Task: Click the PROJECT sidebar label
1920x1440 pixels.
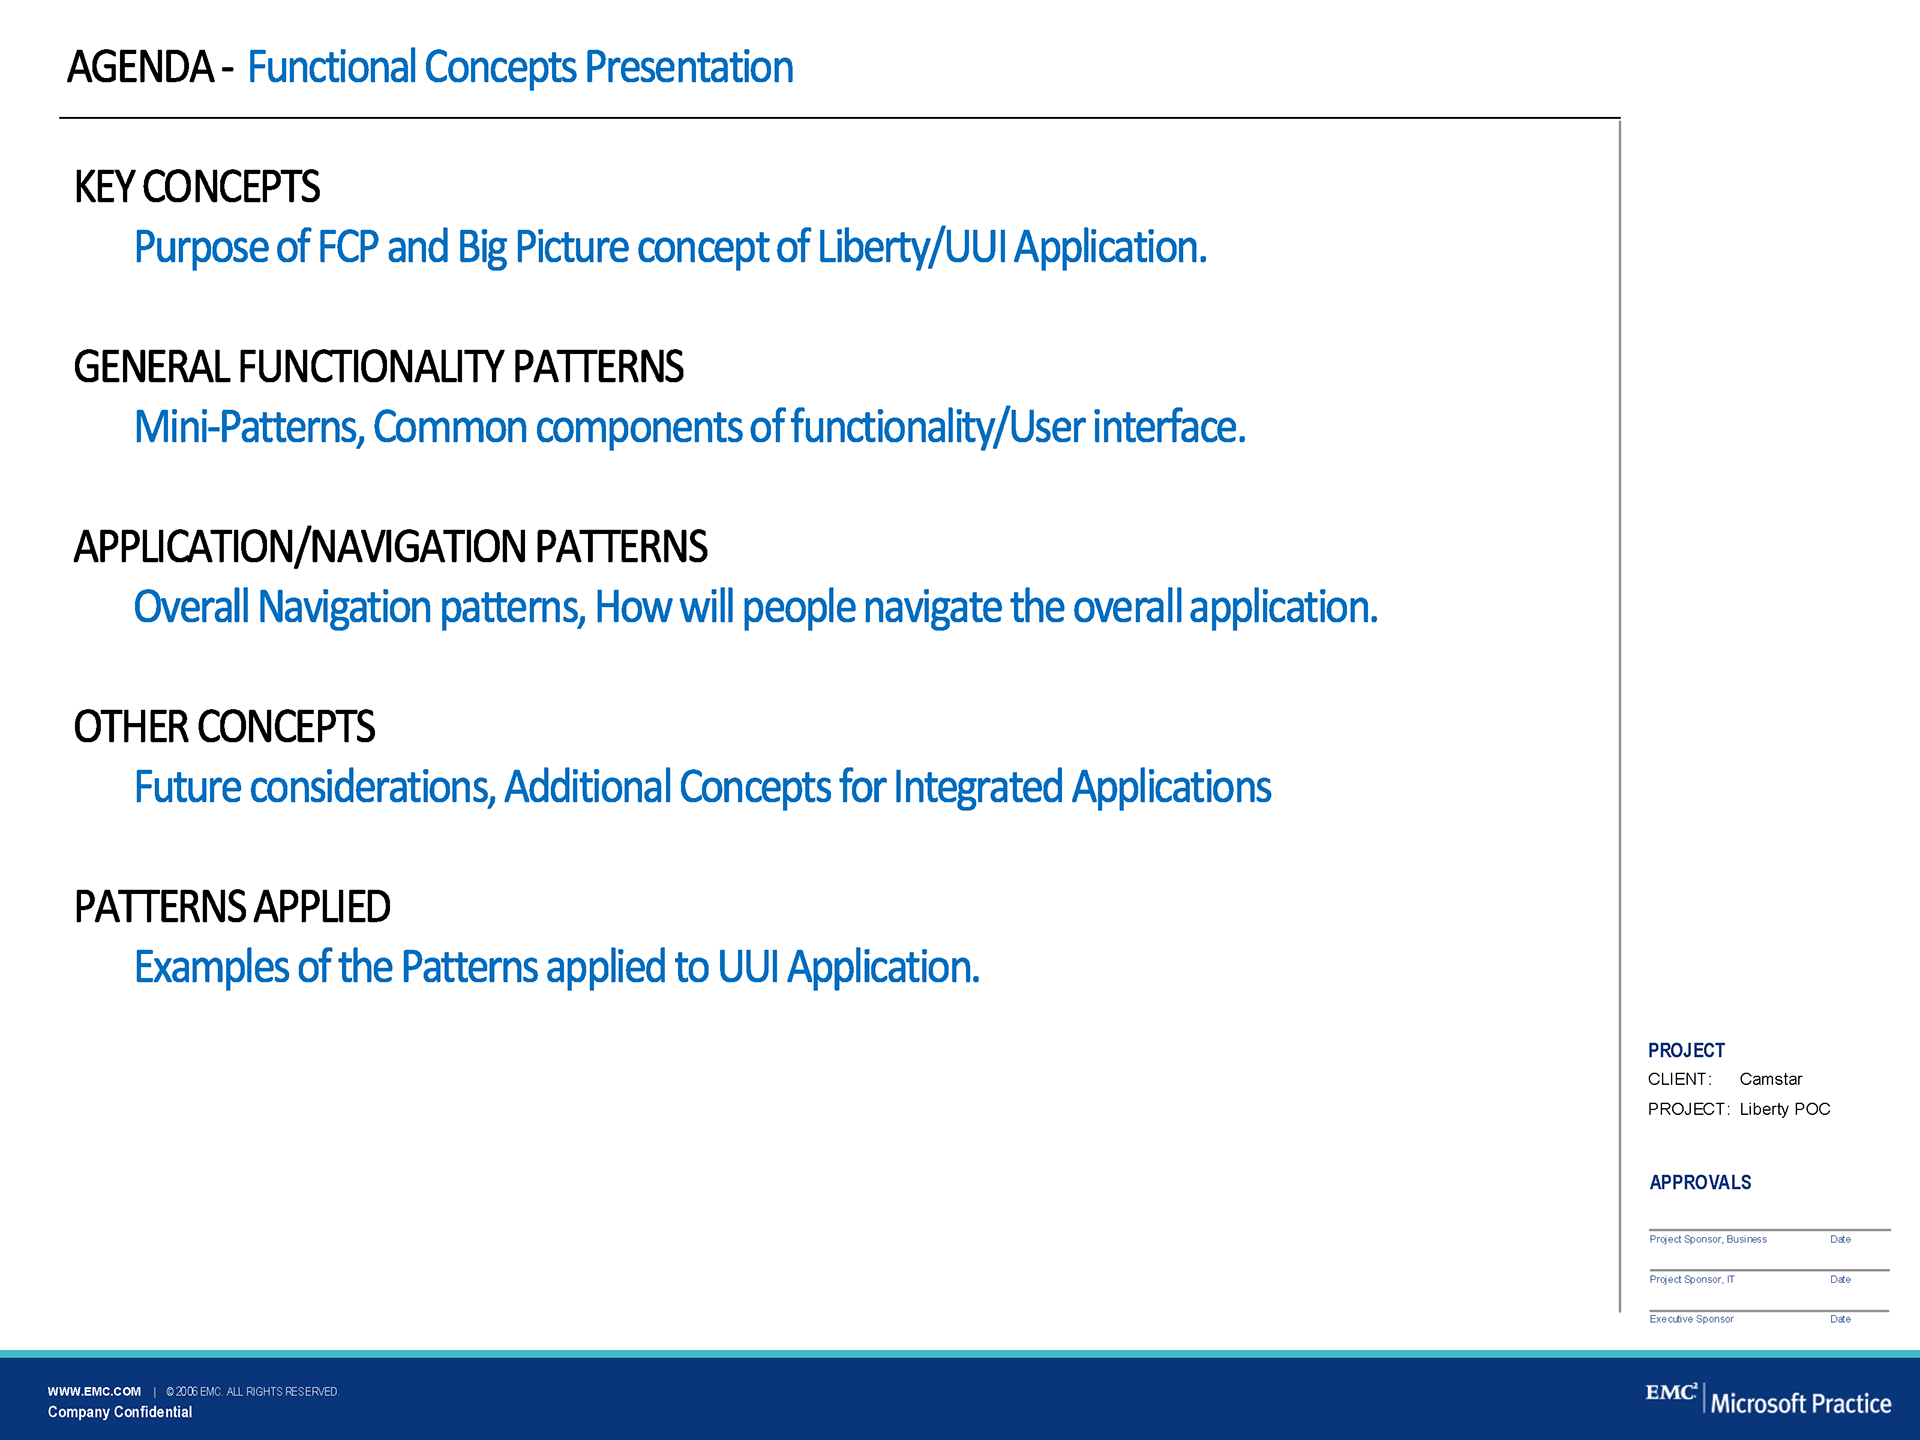Action: pos(1686,1050)
